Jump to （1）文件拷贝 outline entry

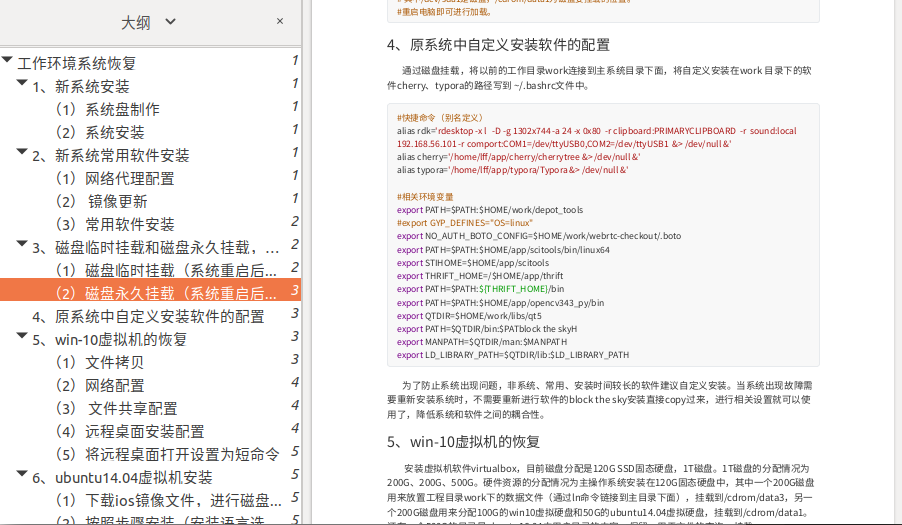click(100, 362)
